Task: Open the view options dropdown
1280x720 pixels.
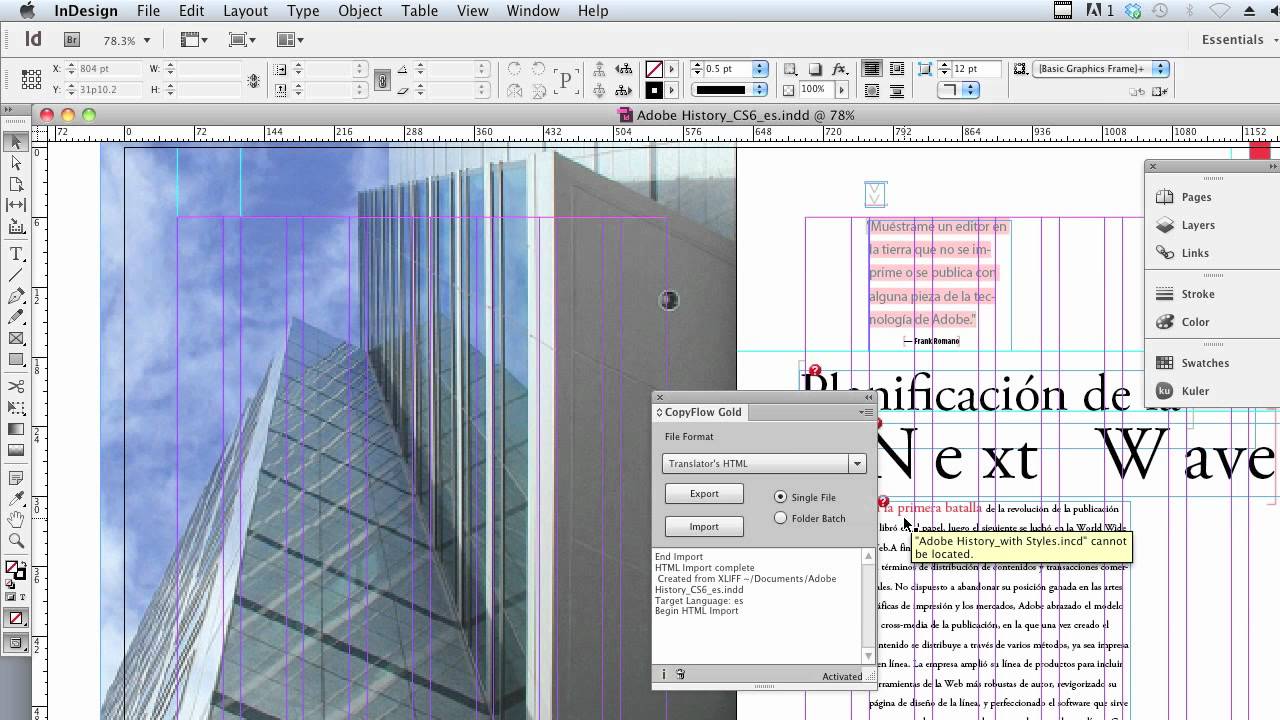Action: coord(194,40)
